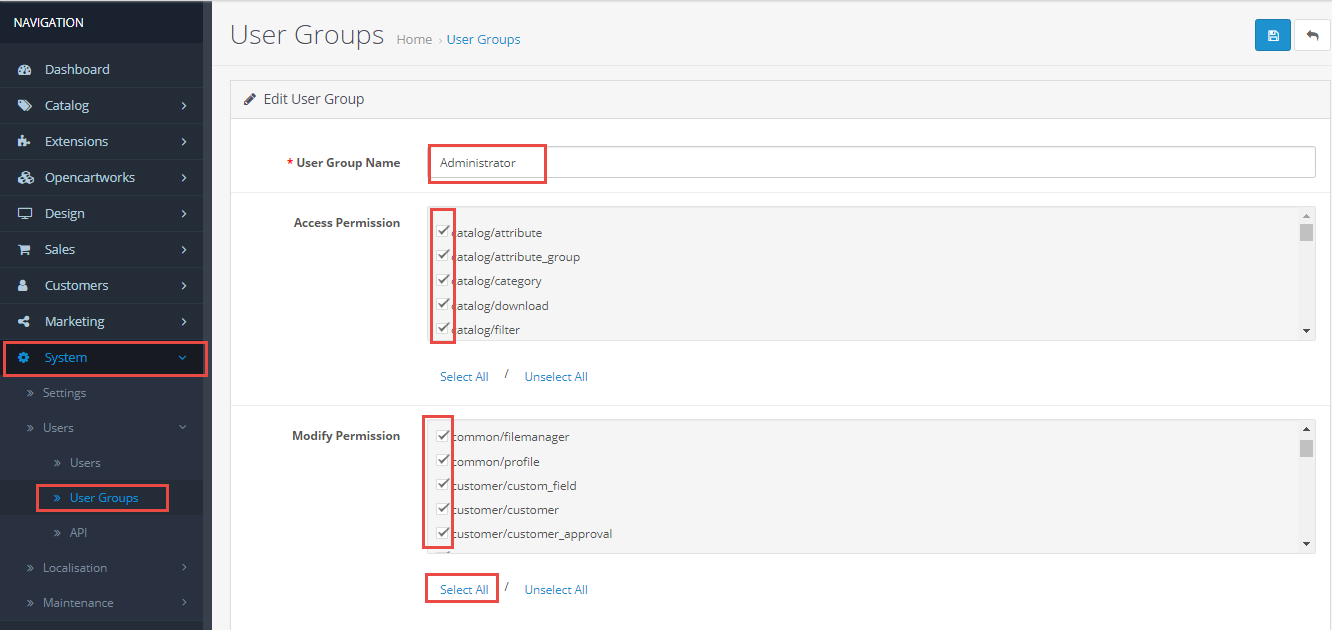Viewport: 1332px width, 630px height.
Task: Expand the Customers menu chevron
Action: tap(184, 286)
